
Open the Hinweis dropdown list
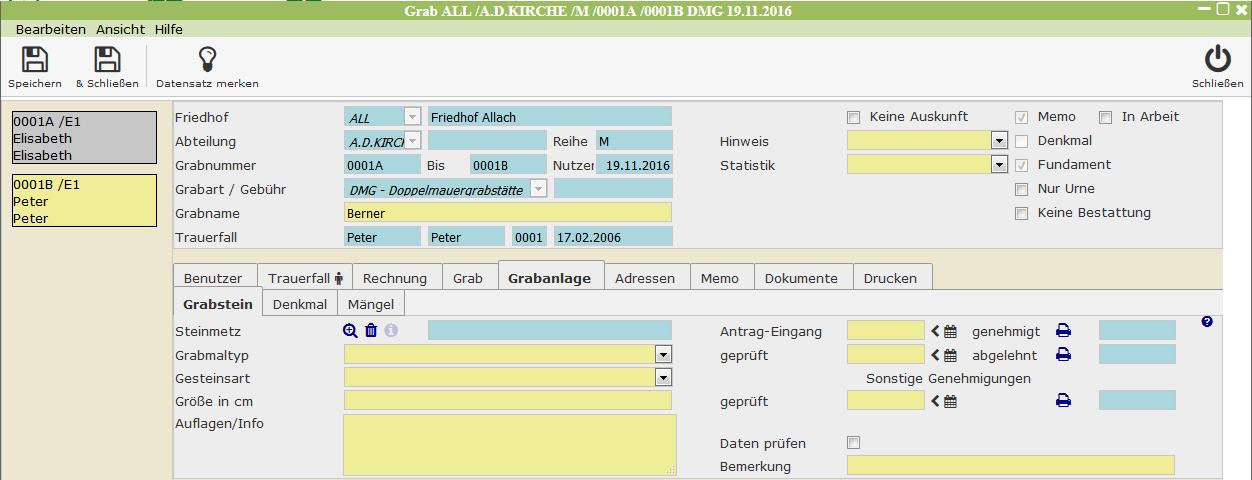[999, 141]
